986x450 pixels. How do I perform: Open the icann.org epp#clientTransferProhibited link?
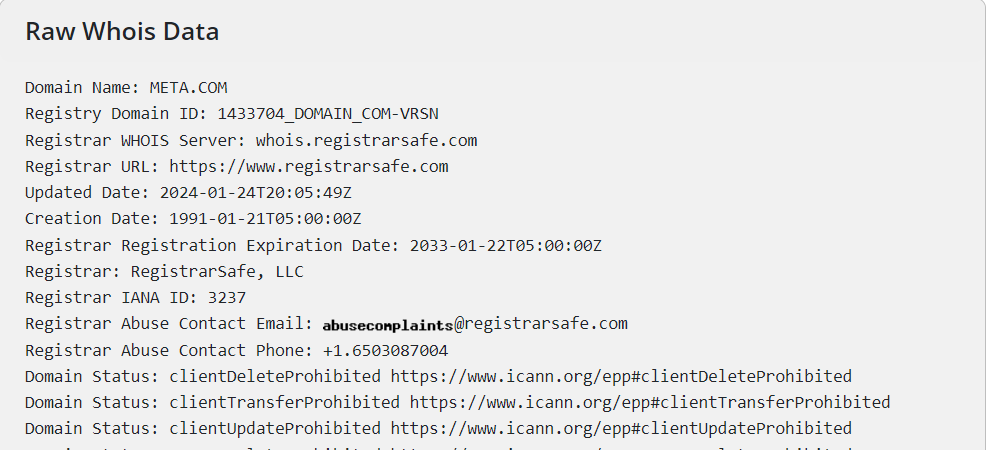pyautogui.click(x=650, y=402)
